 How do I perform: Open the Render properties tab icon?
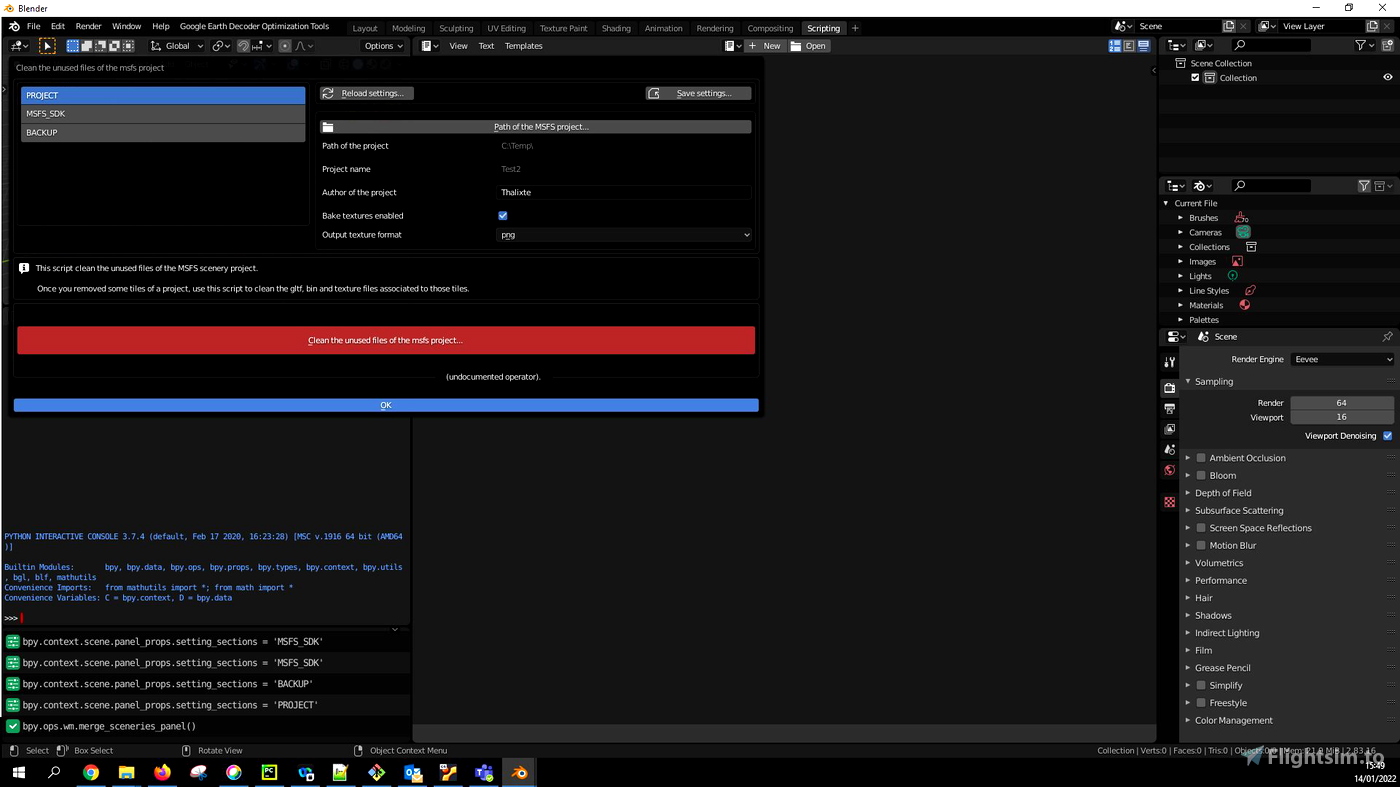coord(1169,388)
